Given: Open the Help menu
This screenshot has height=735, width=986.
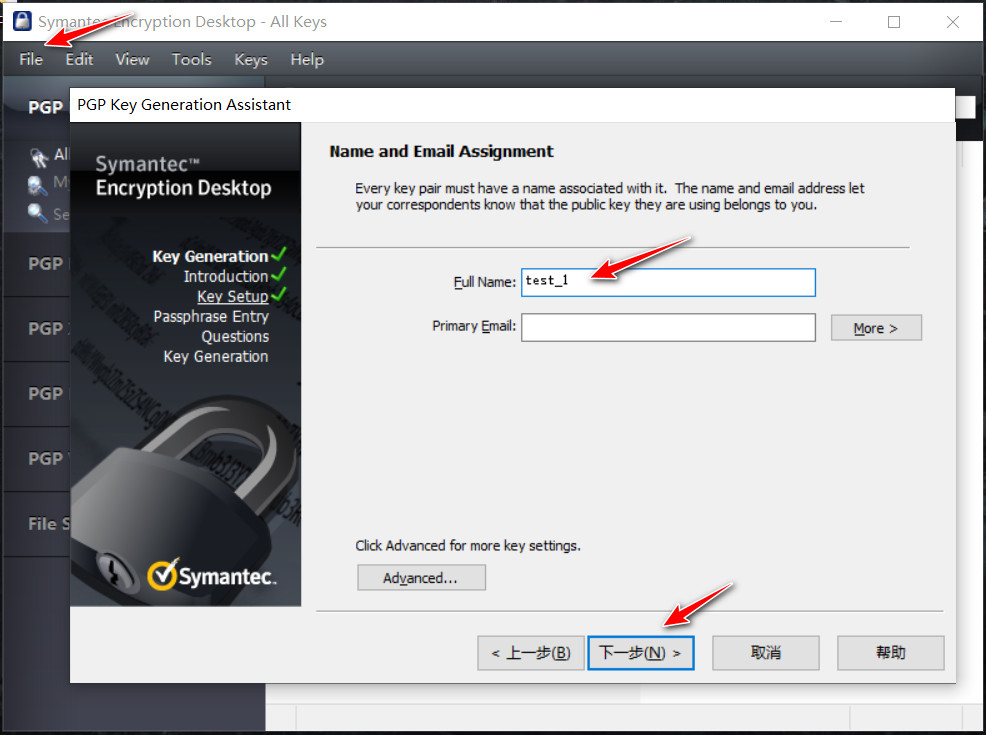Looking at the screenshot, I should click(x=307, y=60).
